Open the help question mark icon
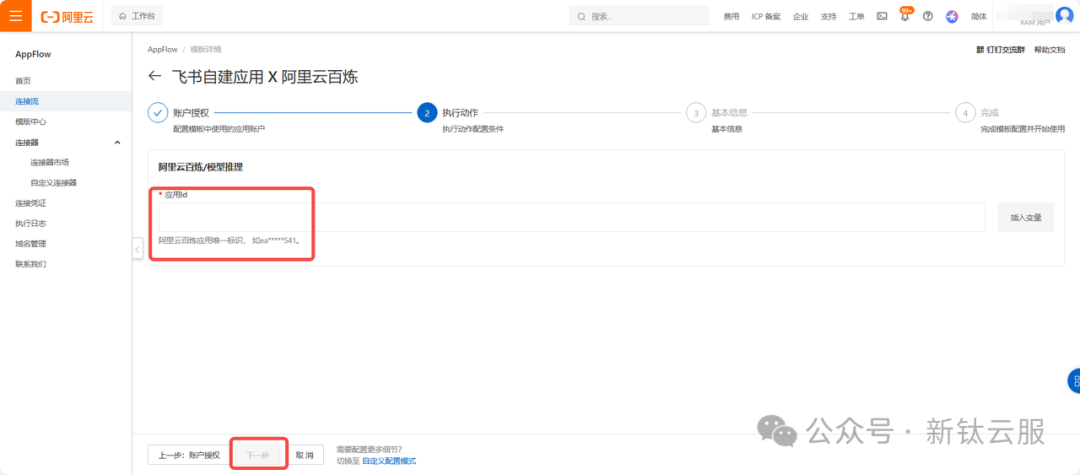This screenshot has width=1080, height=475. 928,17
